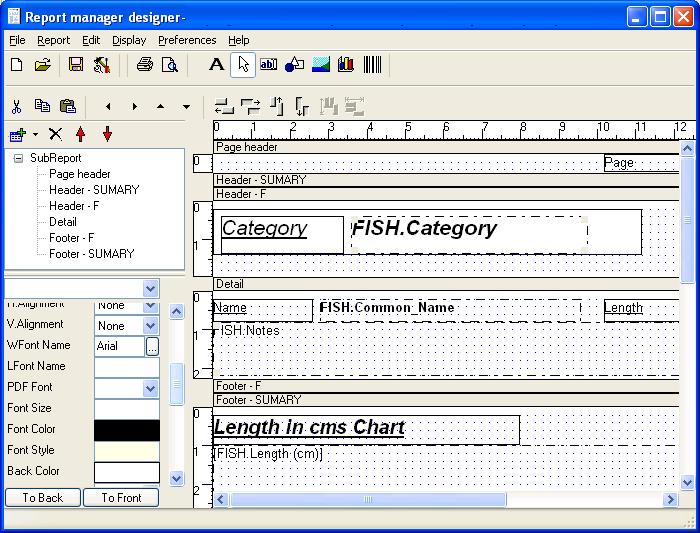Expand the PDF Font dropdown
The image size is (700, 533).
pos(150,388)
